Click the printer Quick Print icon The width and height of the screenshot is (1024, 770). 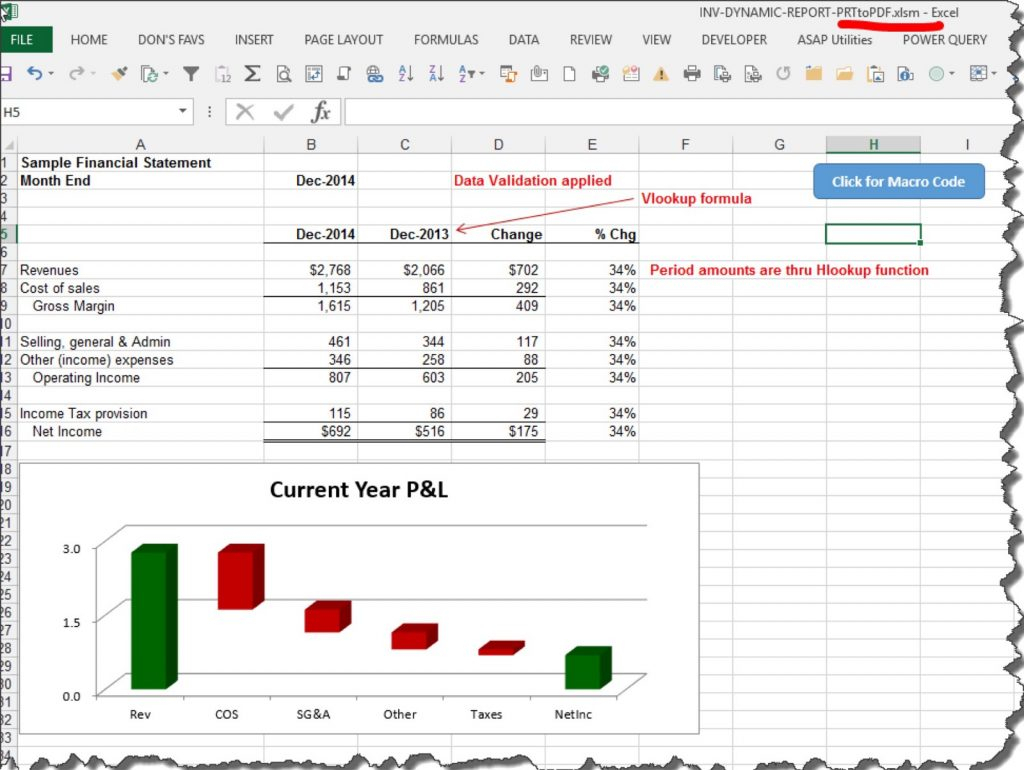(691, 73)
